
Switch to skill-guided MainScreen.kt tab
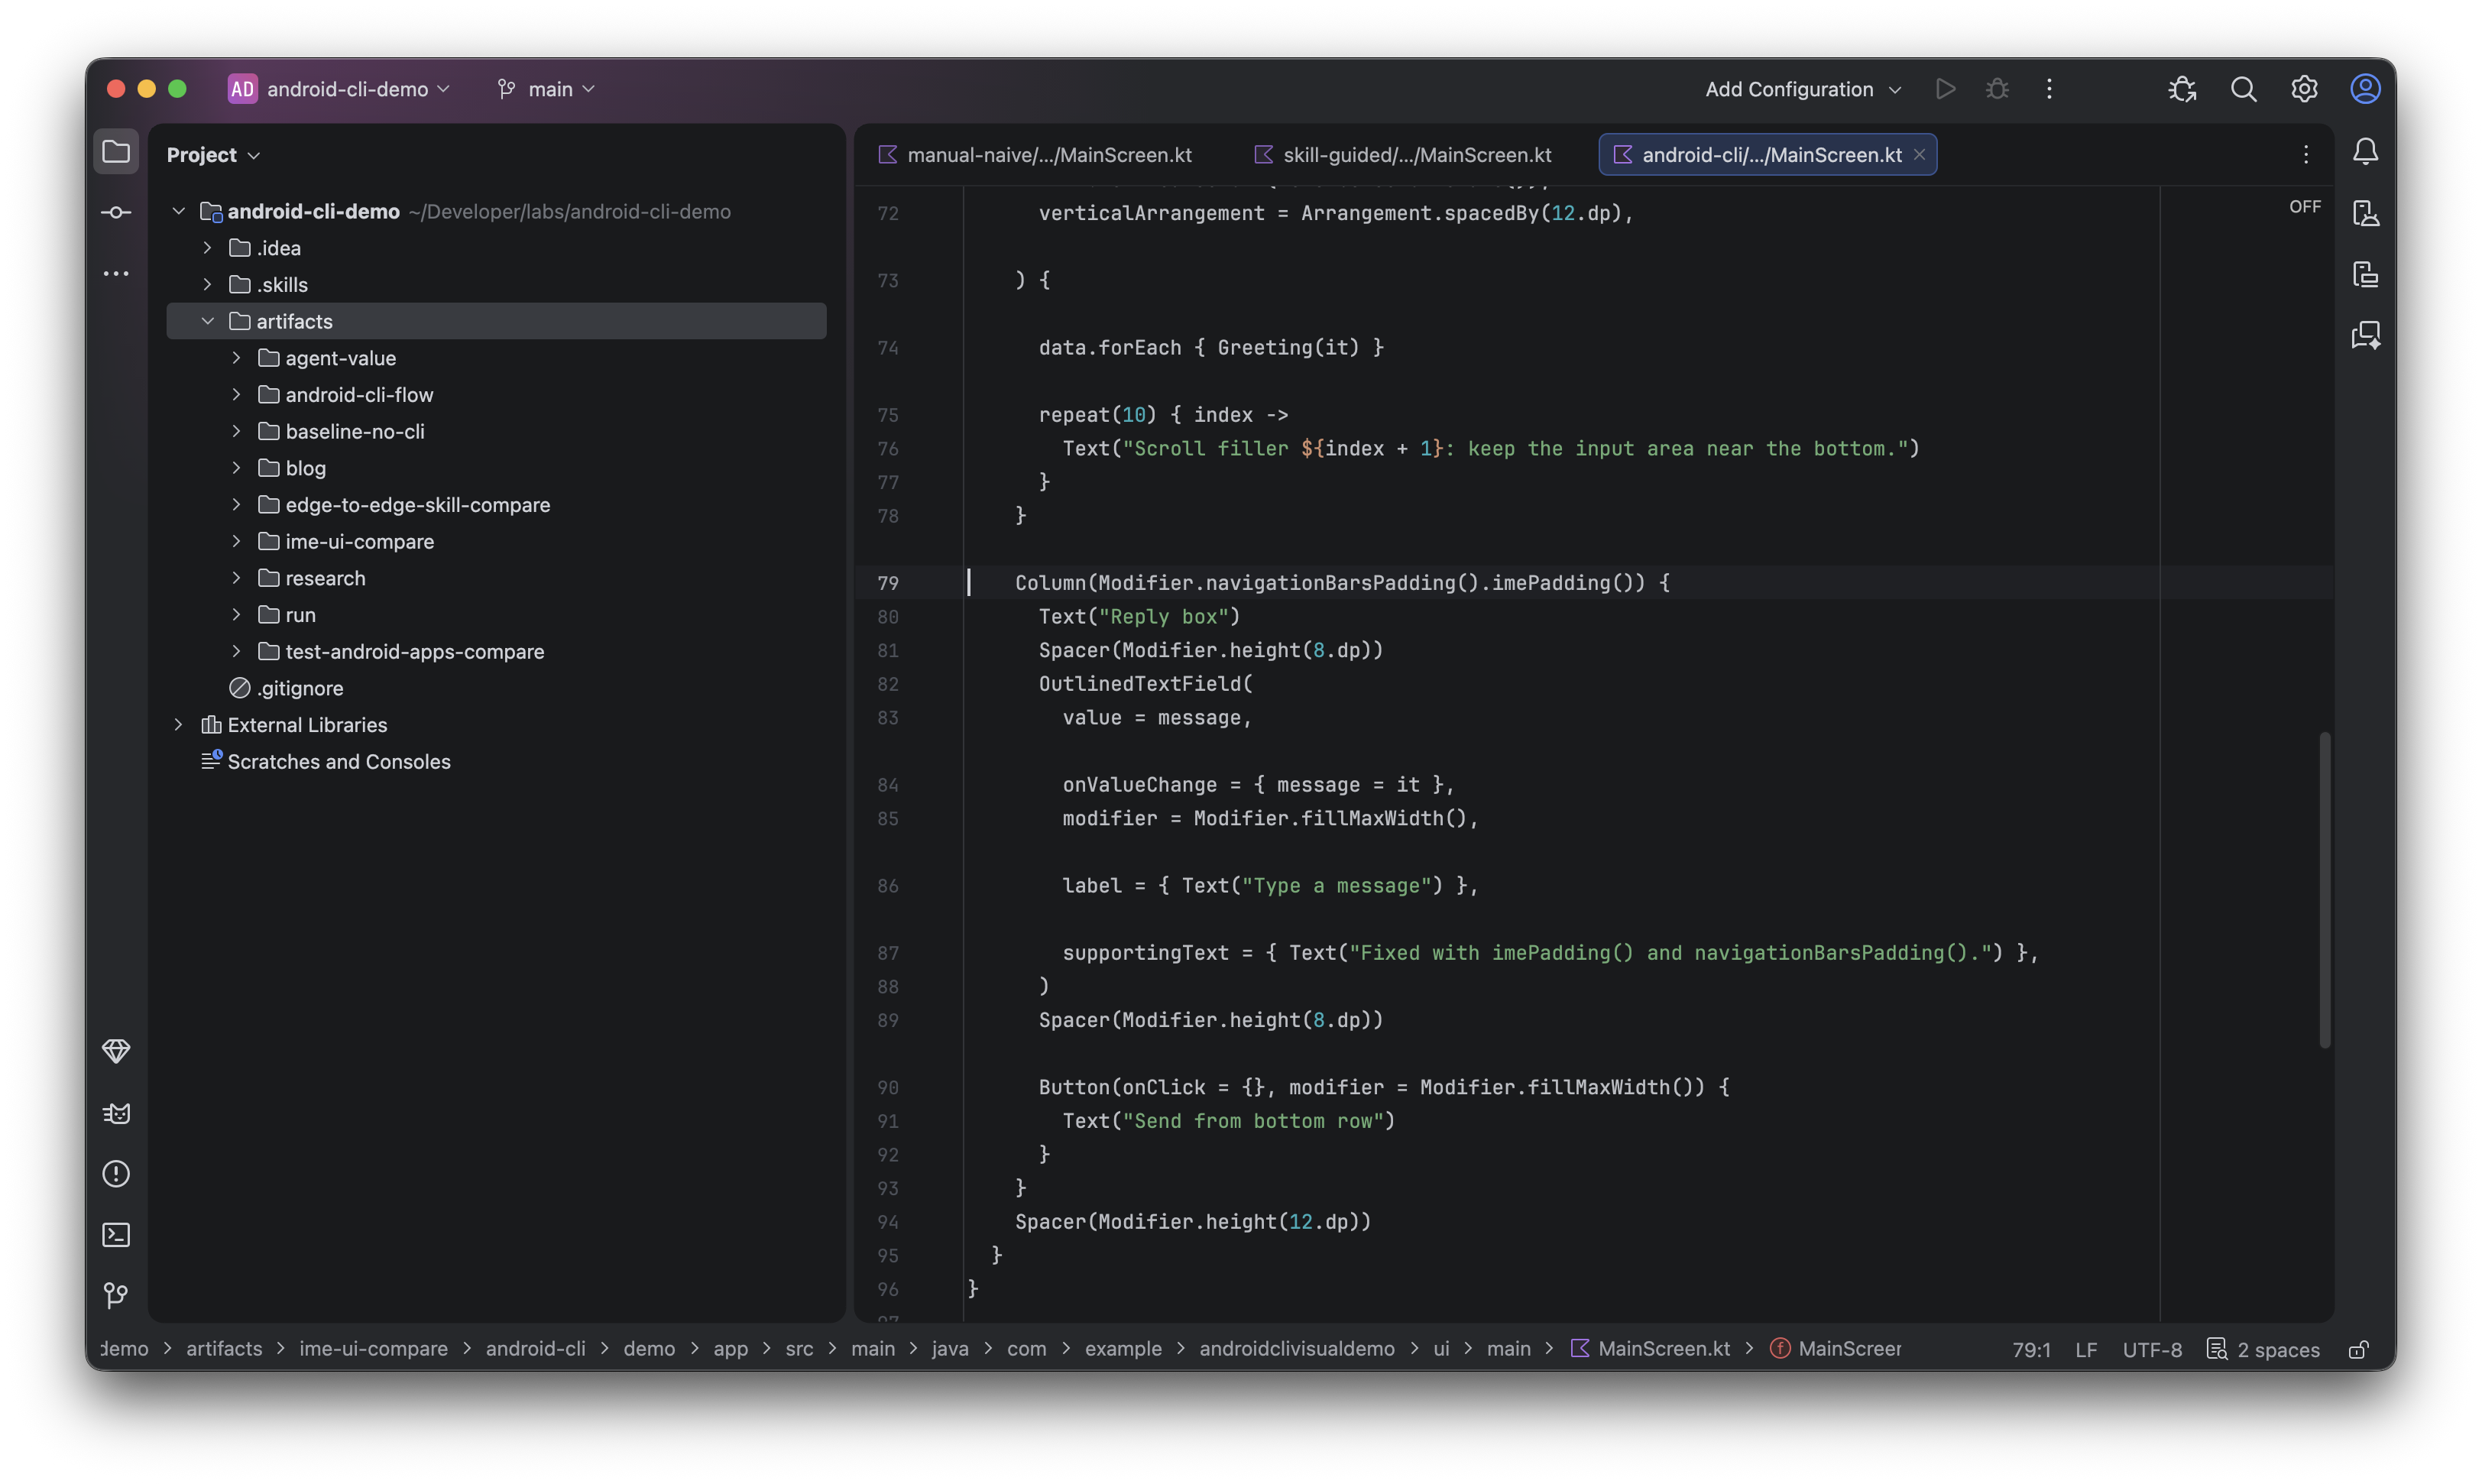(x=1403, y=155)
